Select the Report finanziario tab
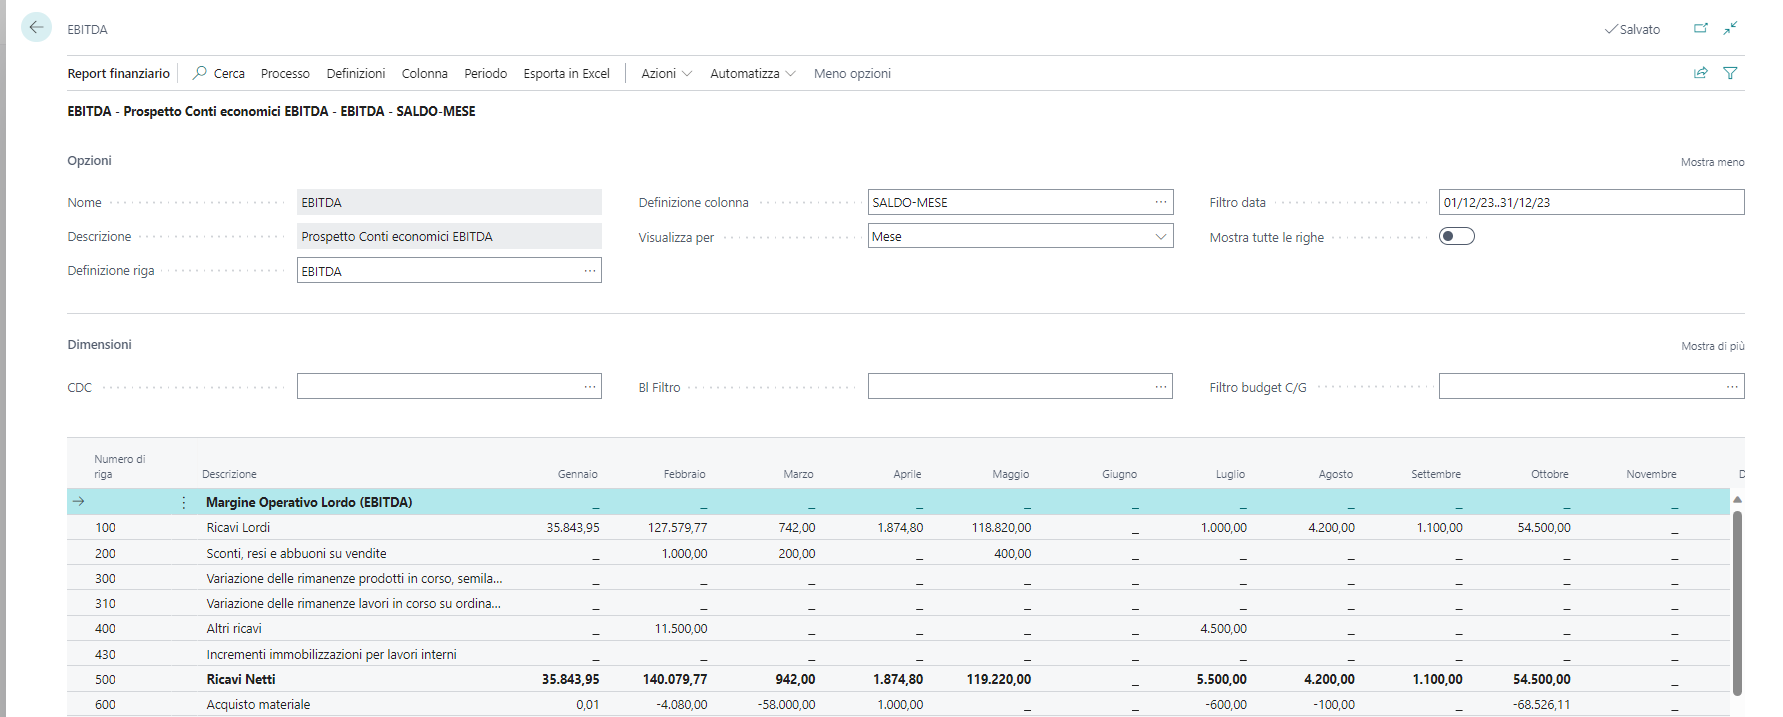1783x717 pixels. point(118,73)
